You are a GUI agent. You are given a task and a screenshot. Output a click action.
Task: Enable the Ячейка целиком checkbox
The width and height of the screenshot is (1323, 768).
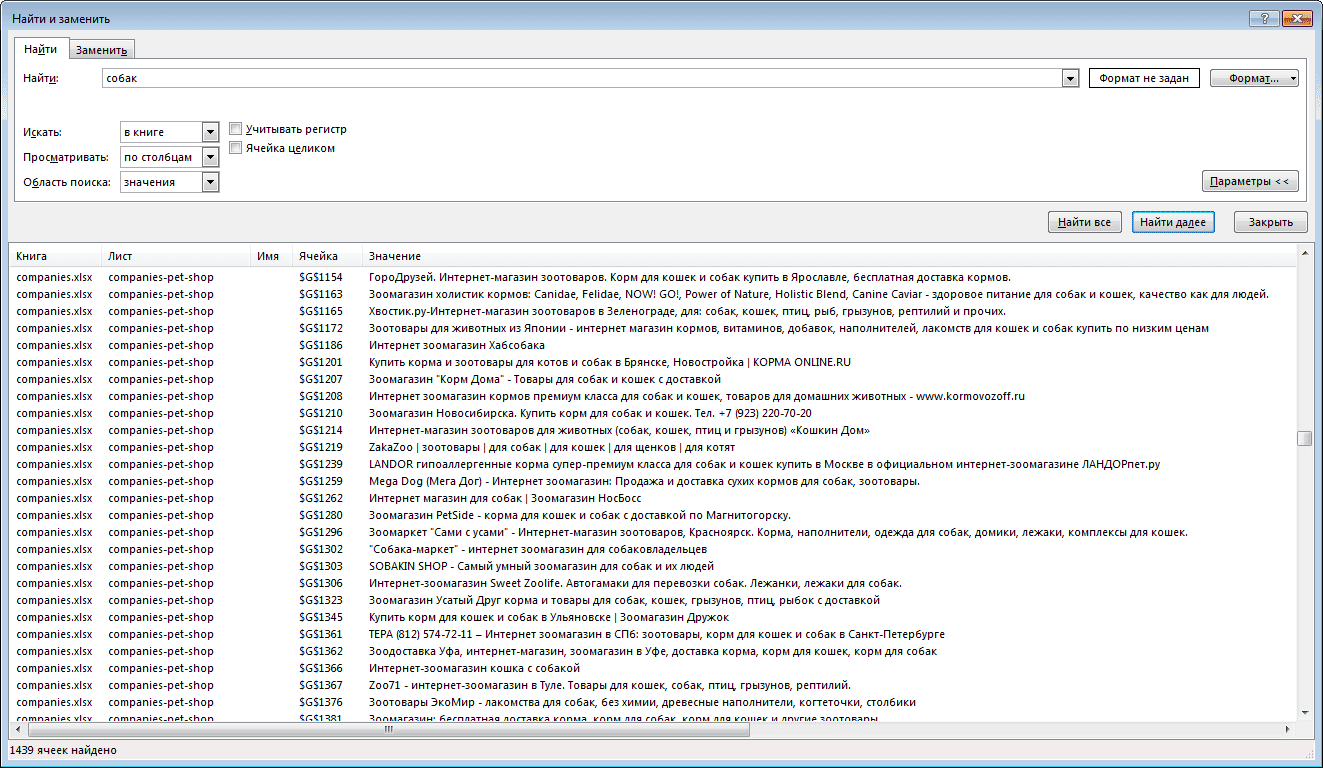coord(236,148)
